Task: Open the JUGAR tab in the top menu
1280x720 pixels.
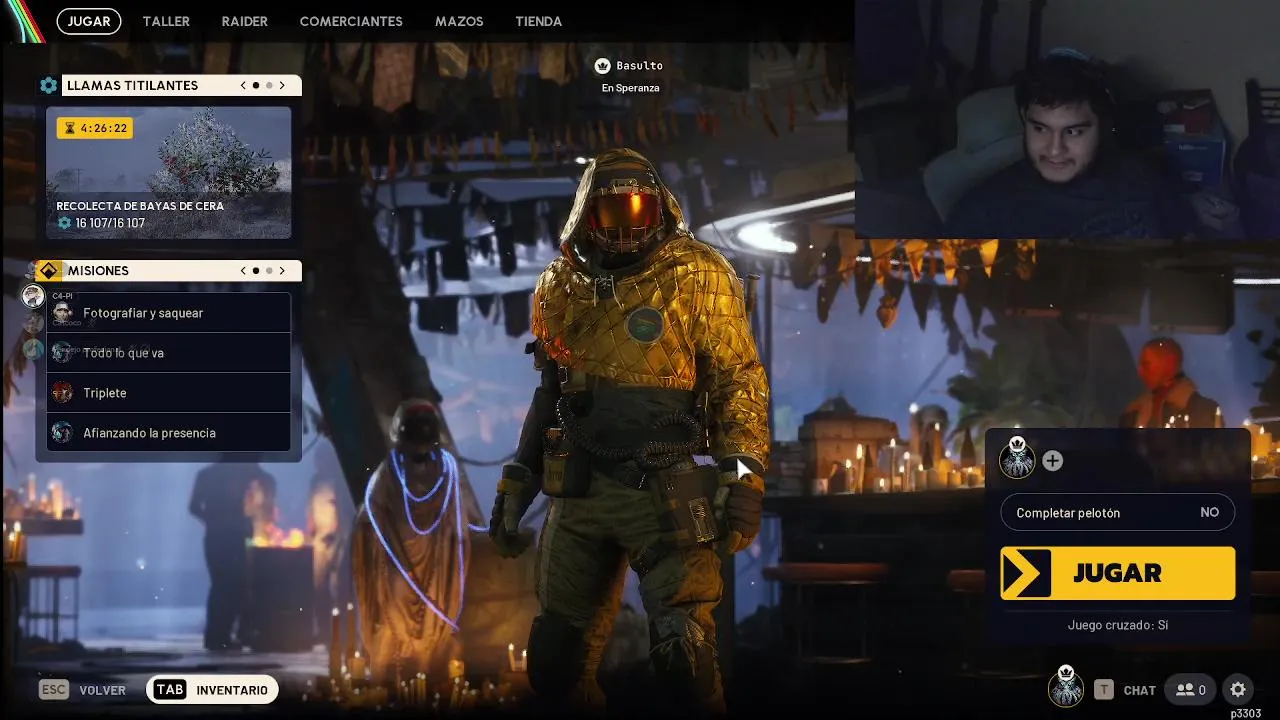Action: coord(89,21)
